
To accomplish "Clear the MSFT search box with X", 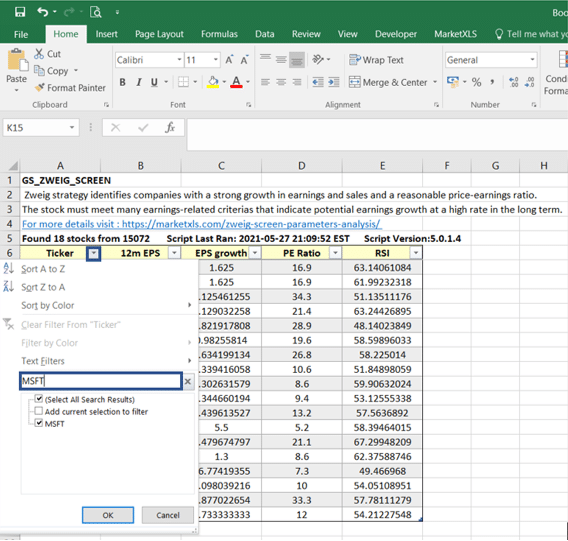I will (x=188, y=381).
